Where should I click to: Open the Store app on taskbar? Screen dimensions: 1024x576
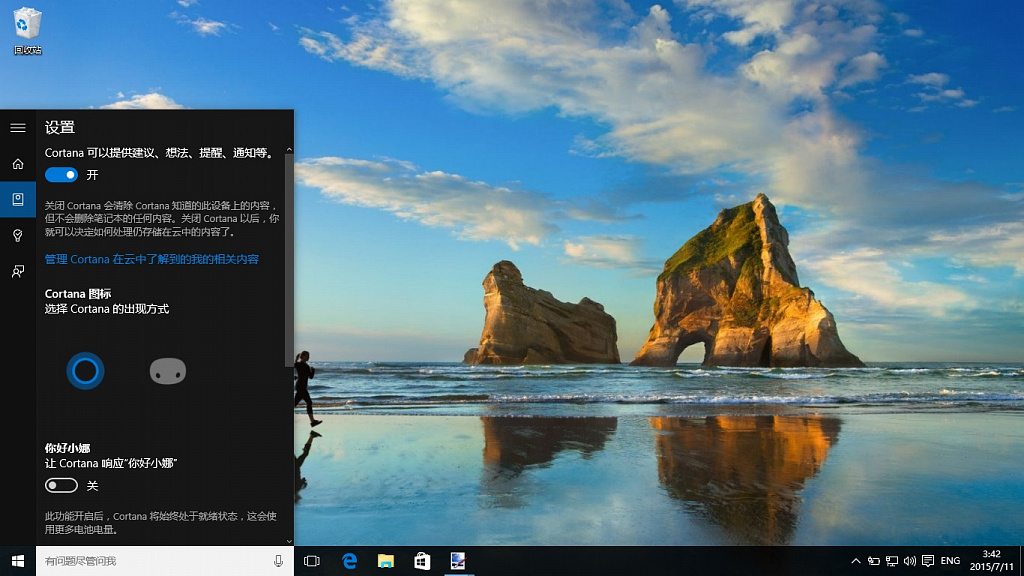[x=422, y=561]
